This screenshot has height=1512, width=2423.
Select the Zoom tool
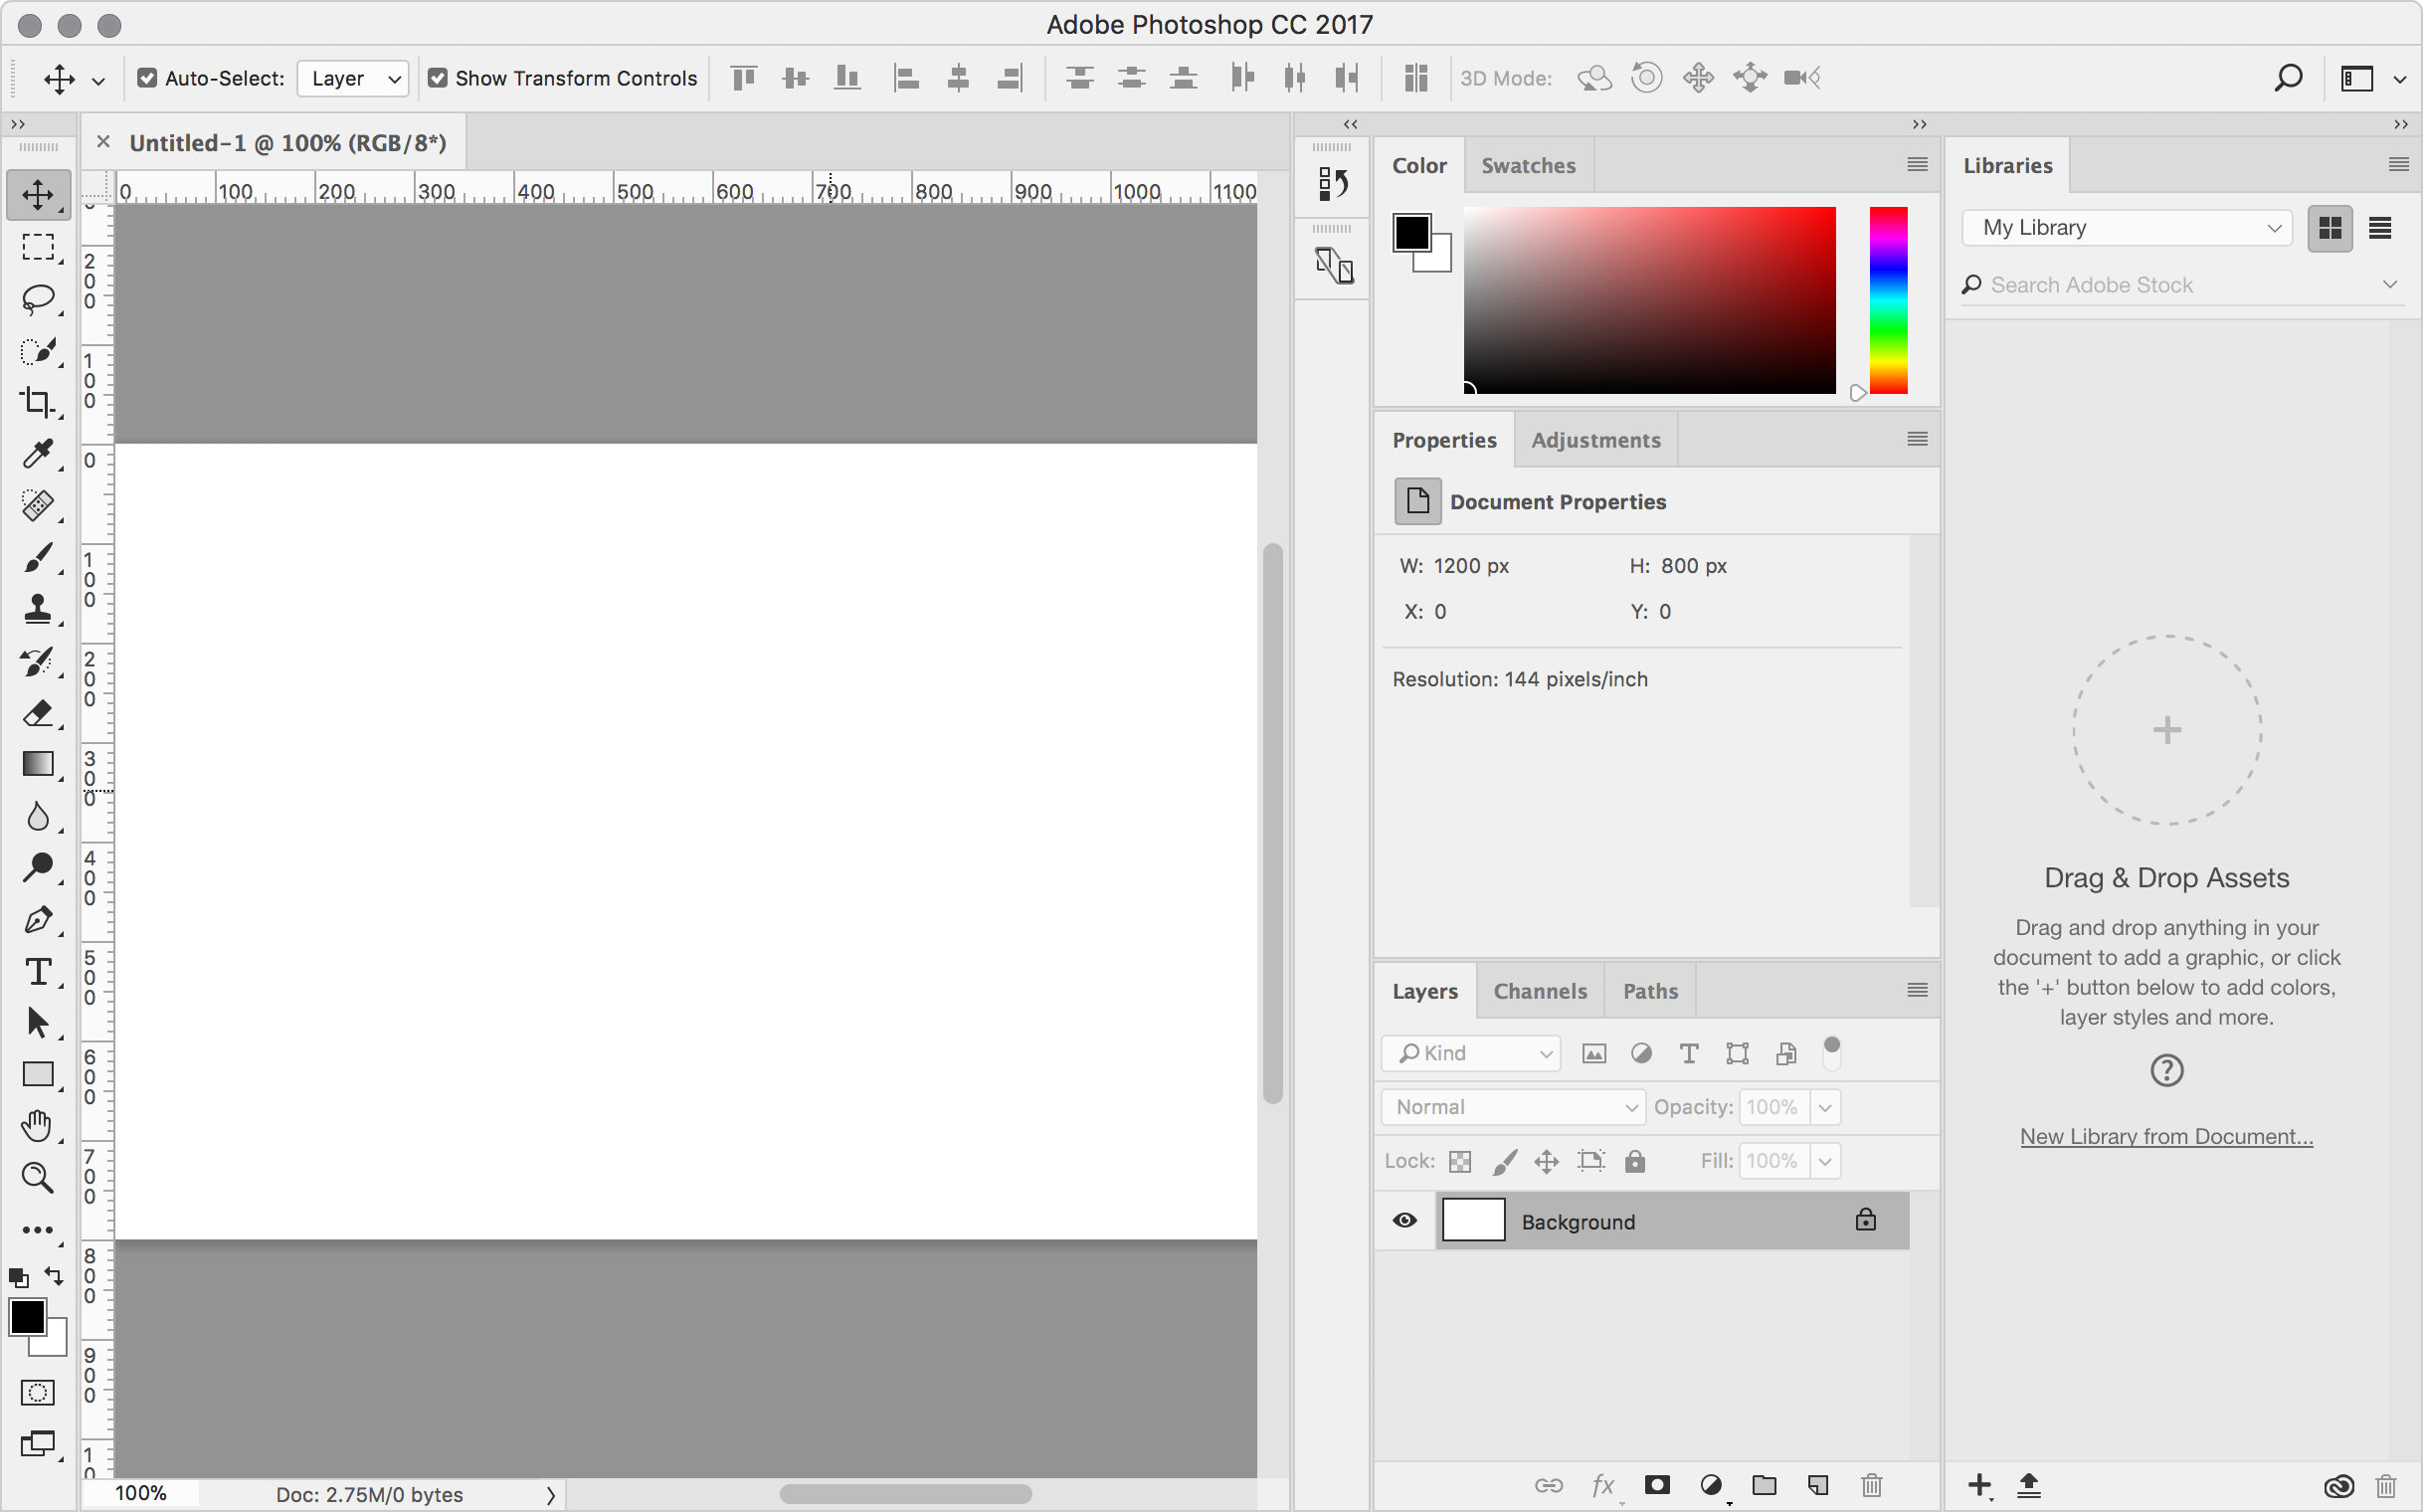pos(38,1178)
